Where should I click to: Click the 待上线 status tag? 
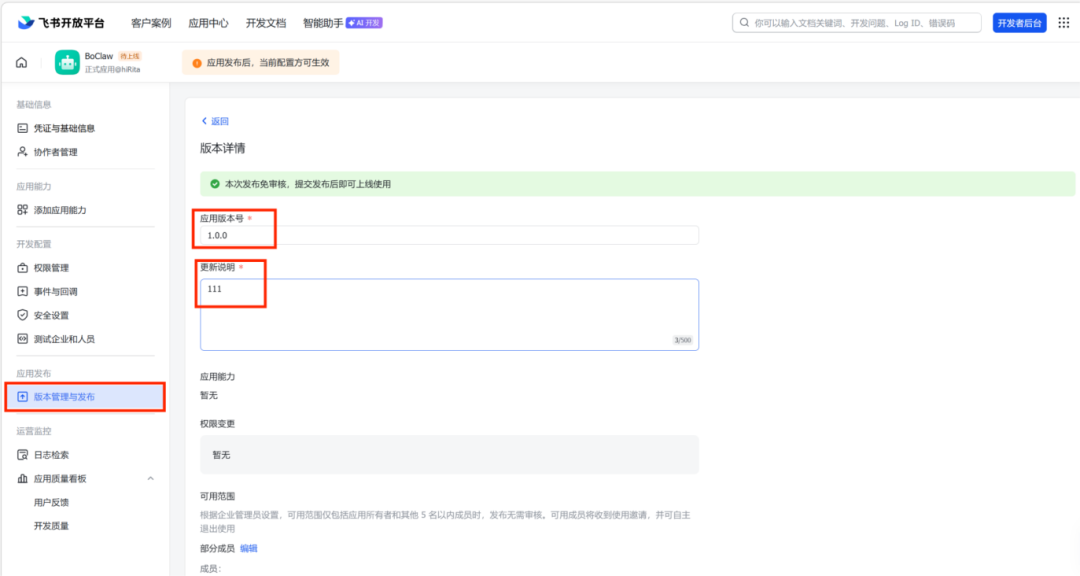[x=129, y=56]
